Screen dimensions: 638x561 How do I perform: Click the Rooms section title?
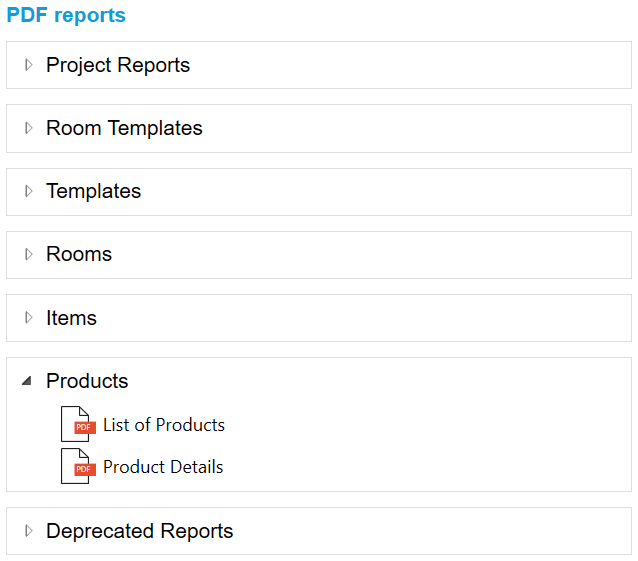click(79, 254)
